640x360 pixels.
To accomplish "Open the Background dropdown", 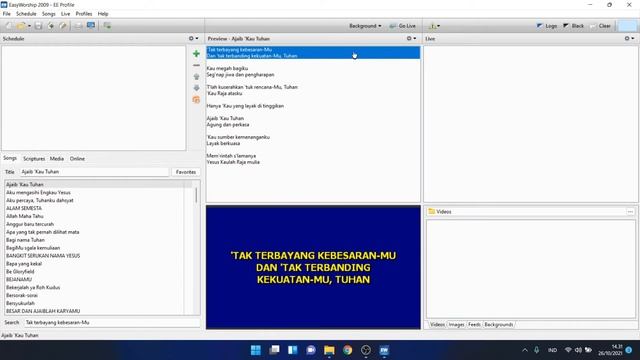I will tap(365, 26).
